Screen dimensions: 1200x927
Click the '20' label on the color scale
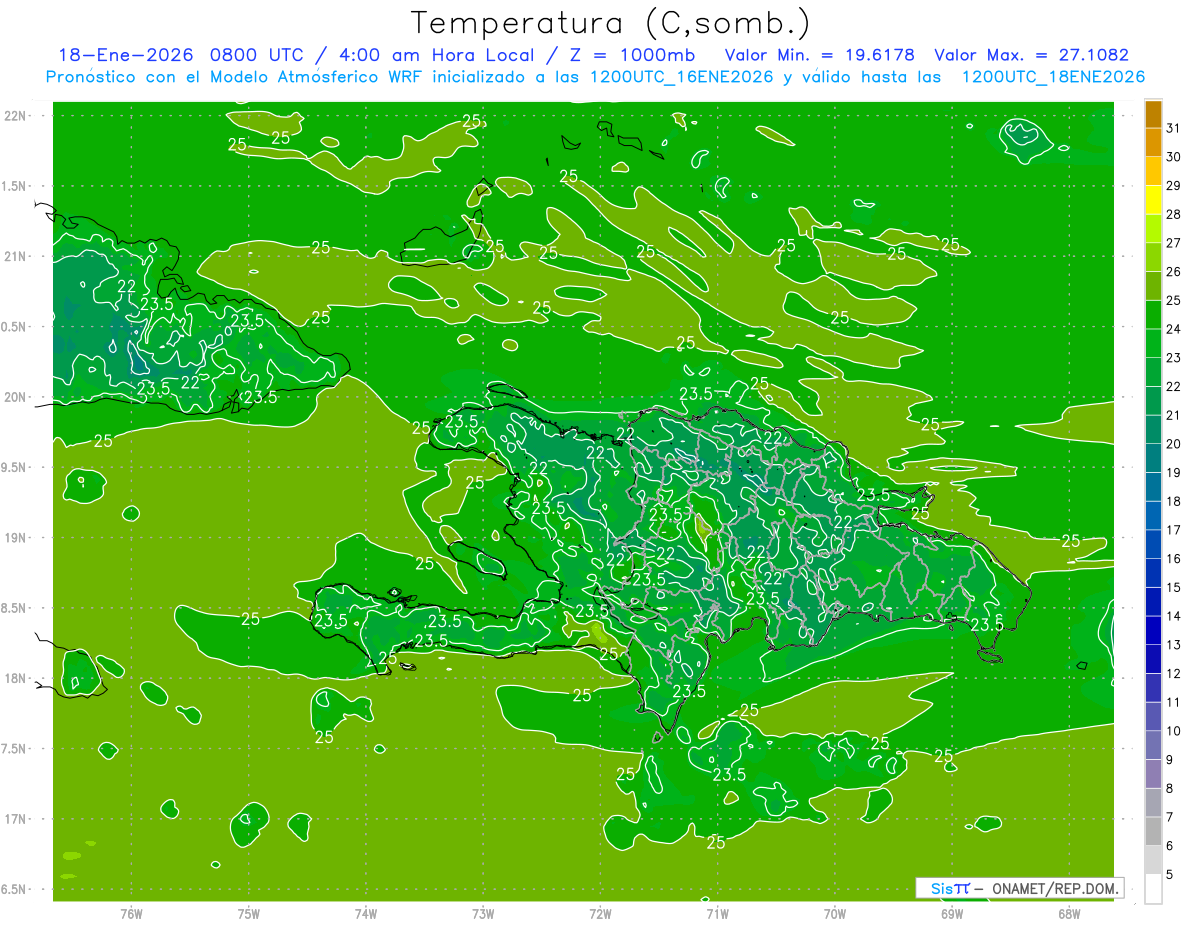(1174, 444)
